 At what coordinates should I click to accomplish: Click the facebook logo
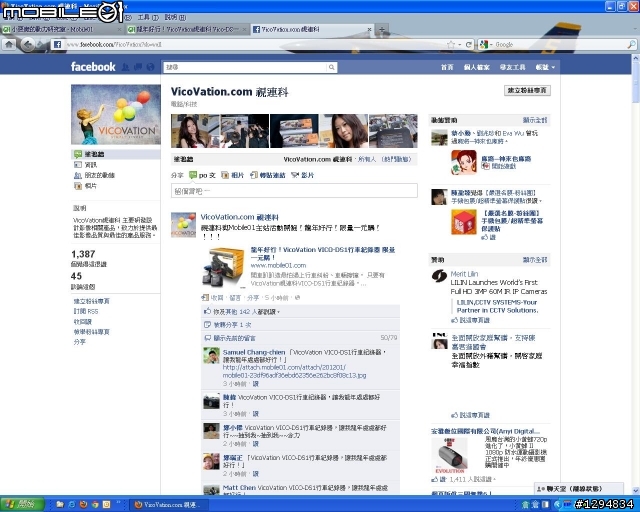click(x=93, y=67)
